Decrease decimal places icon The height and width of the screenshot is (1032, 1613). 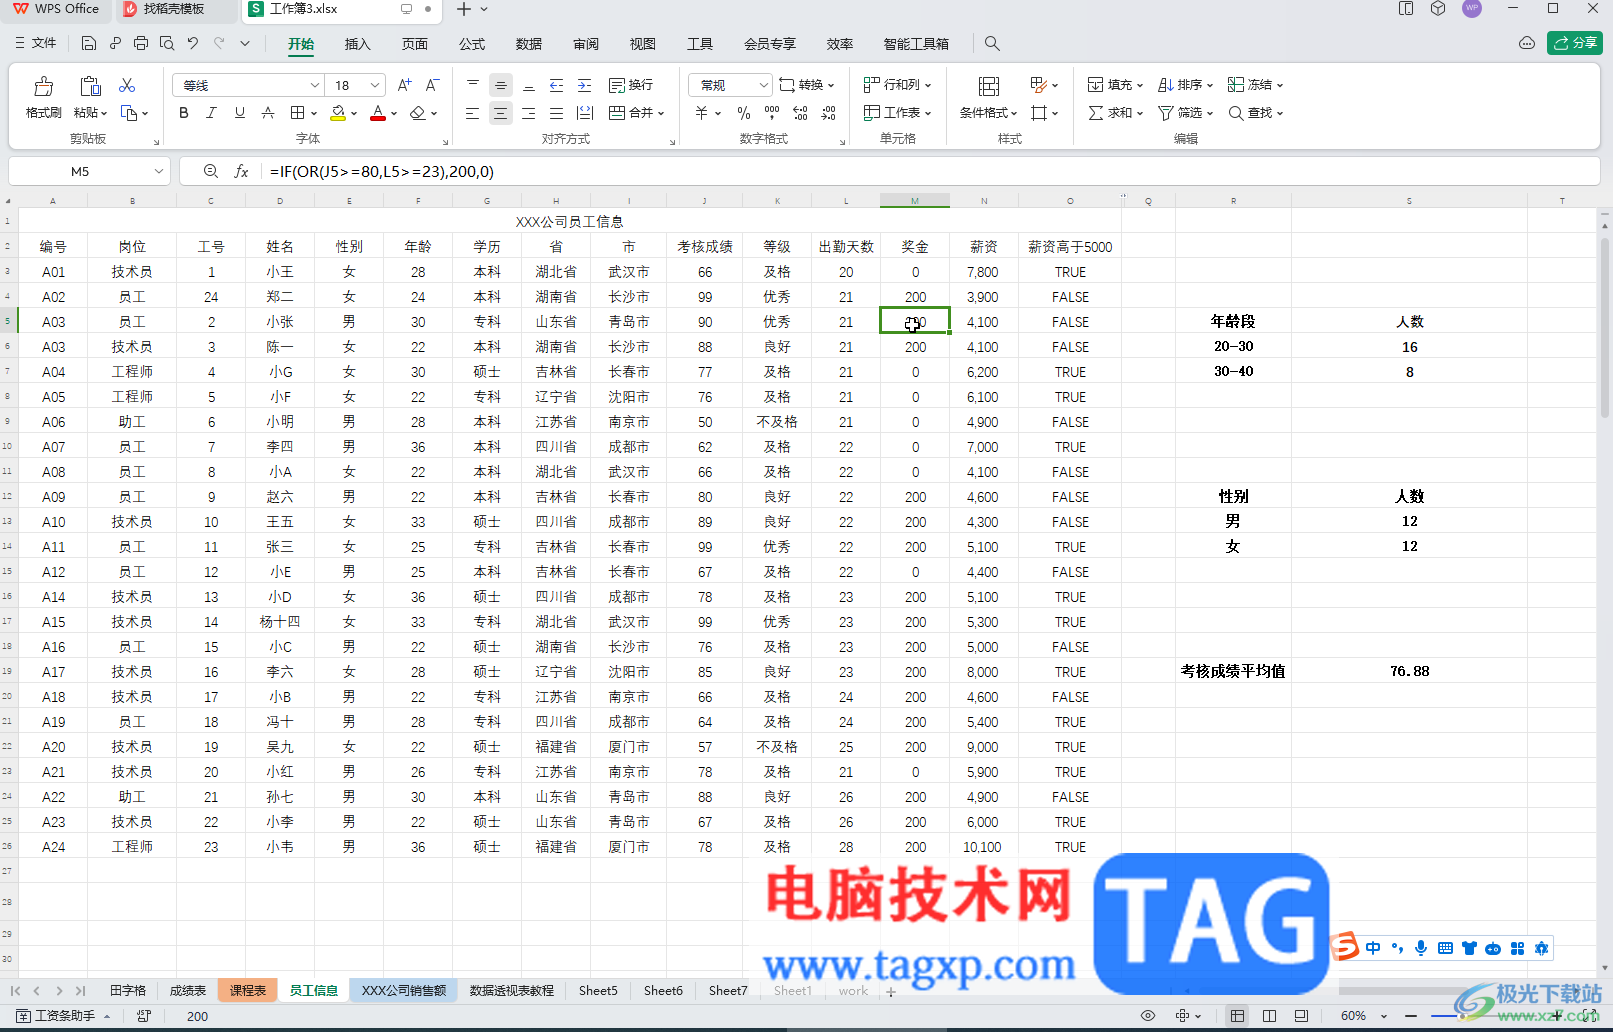point(829,113)
